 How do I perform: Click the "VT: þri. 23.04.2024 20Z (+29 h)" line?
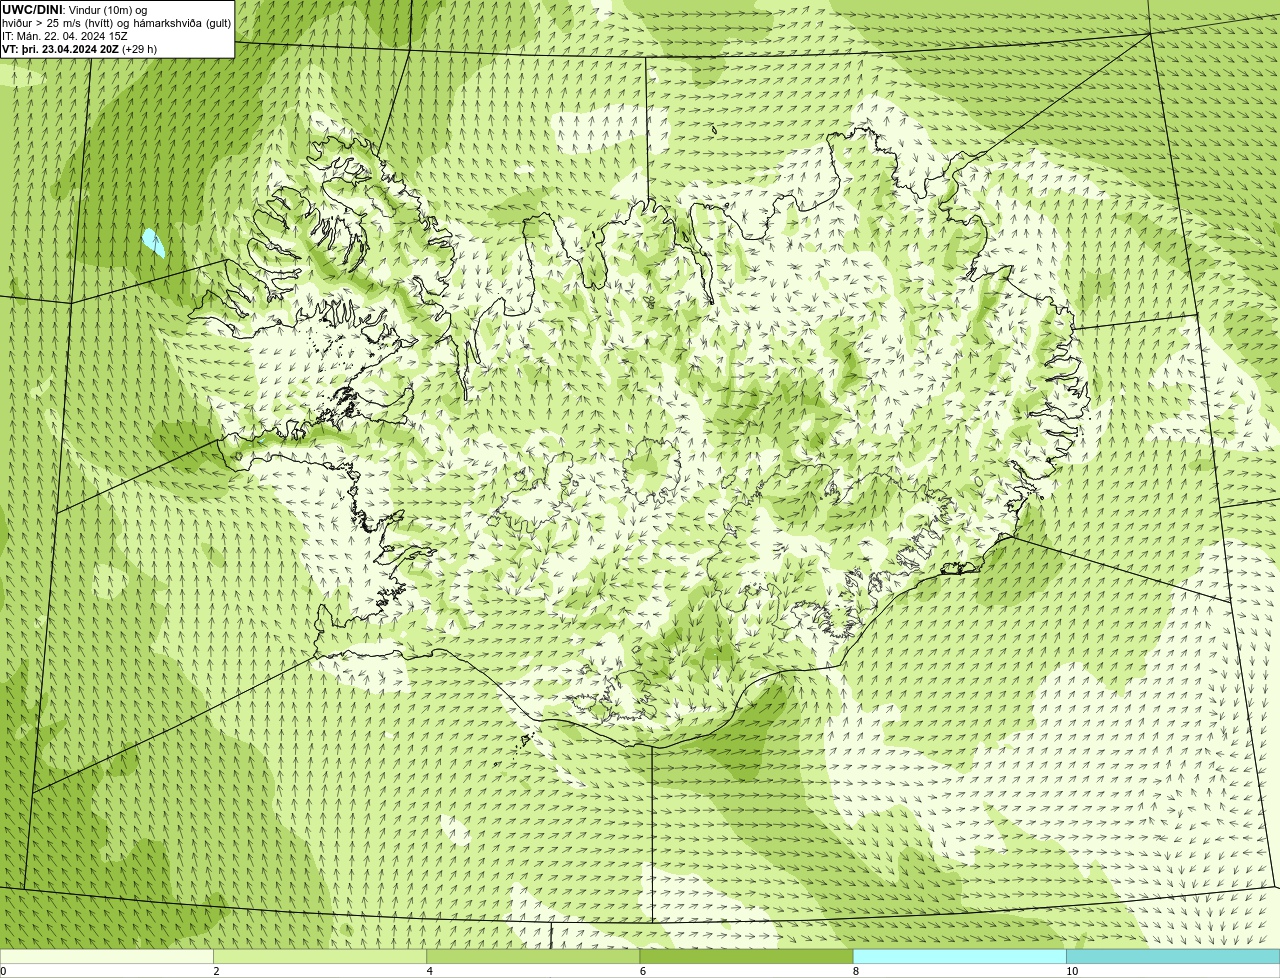80,49
